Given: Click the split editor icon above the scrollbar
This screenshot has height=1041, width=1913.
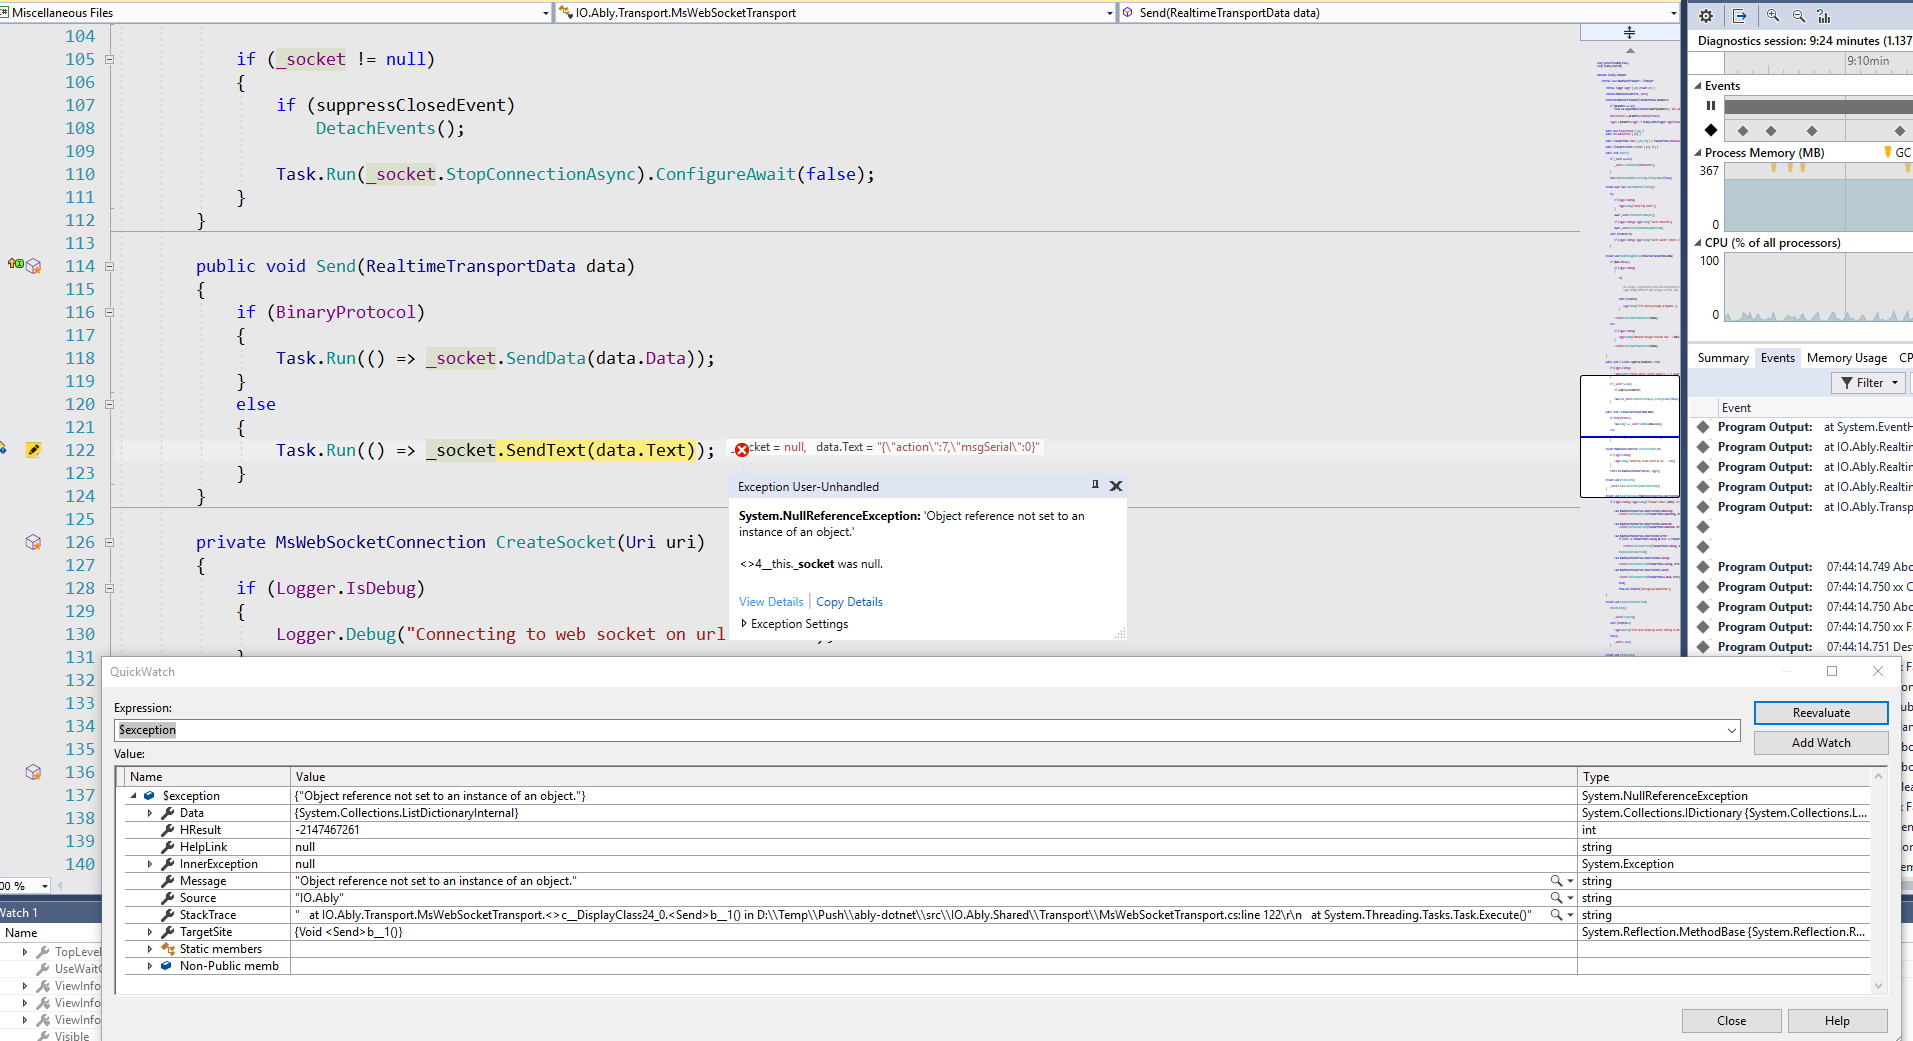Looking at the screenshot, I should (x=1629, y=32).
